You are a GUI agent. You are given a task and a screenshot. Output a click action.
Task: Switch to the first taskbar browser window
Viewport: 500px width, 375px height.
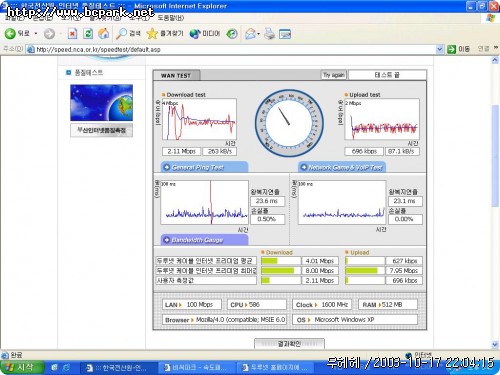118,368
